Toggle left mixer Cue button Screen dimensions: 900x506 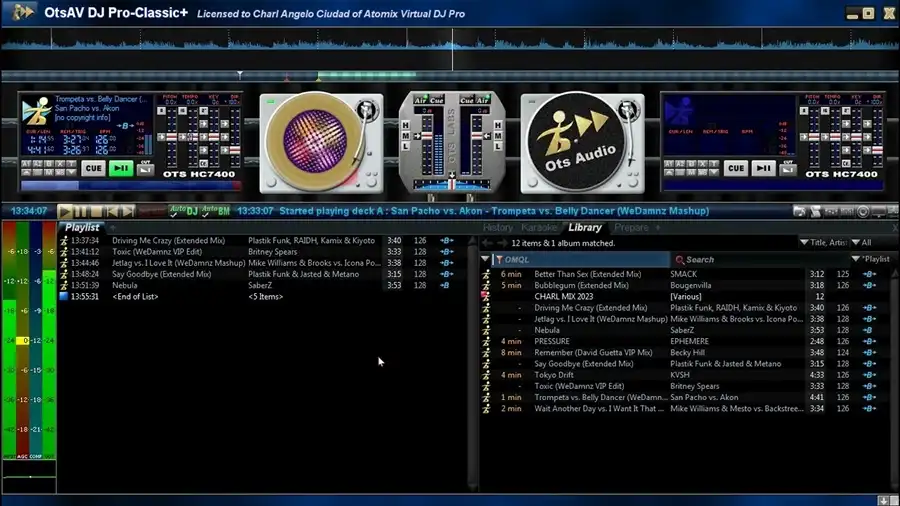coord(437,100)
